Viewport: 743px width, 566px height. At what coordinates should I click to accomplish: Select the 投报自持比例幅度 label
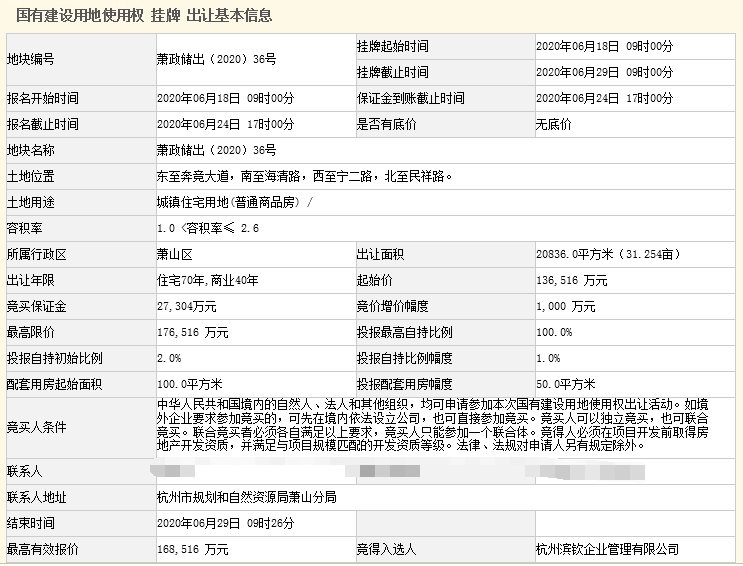[x=405, y=358]
